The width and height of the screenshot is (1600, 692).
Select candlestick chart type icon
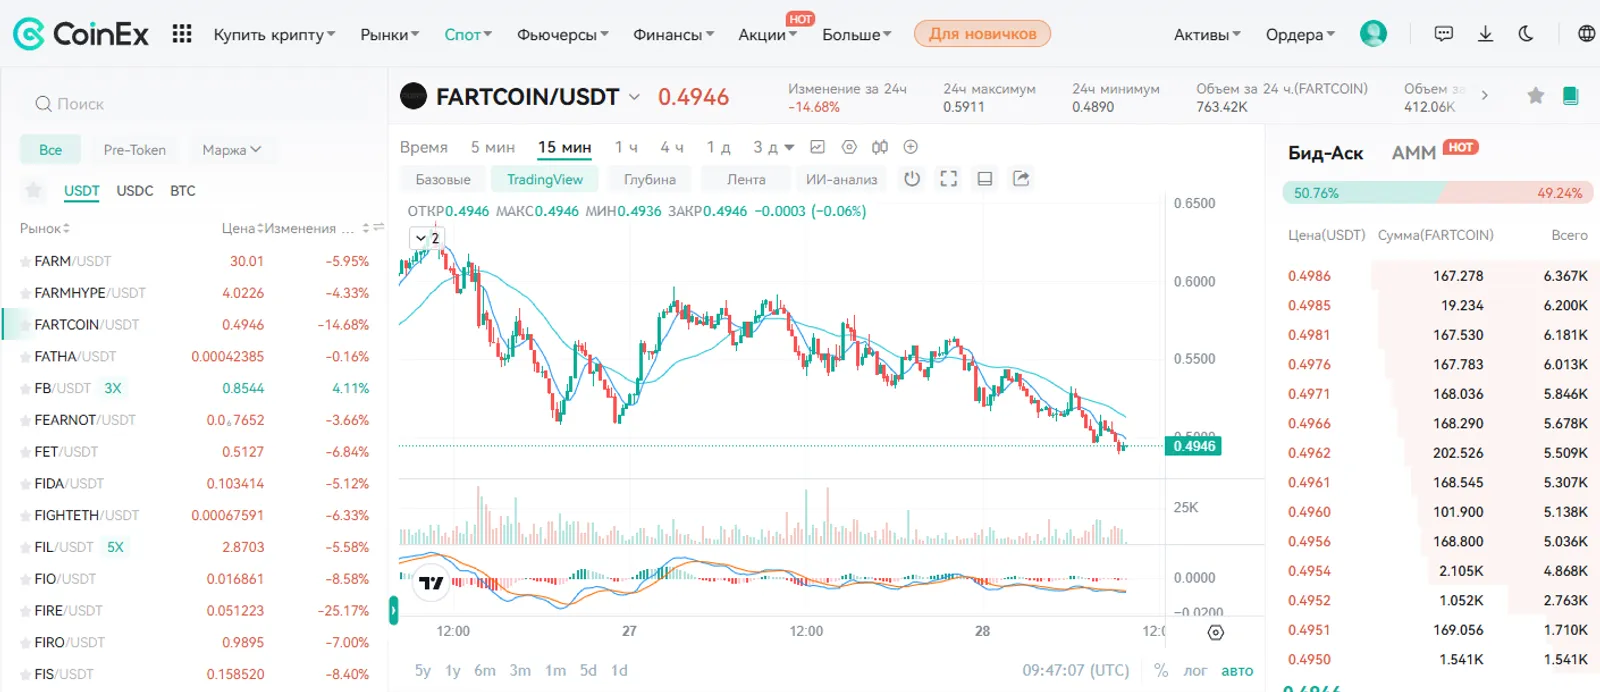tap(880, 147)
